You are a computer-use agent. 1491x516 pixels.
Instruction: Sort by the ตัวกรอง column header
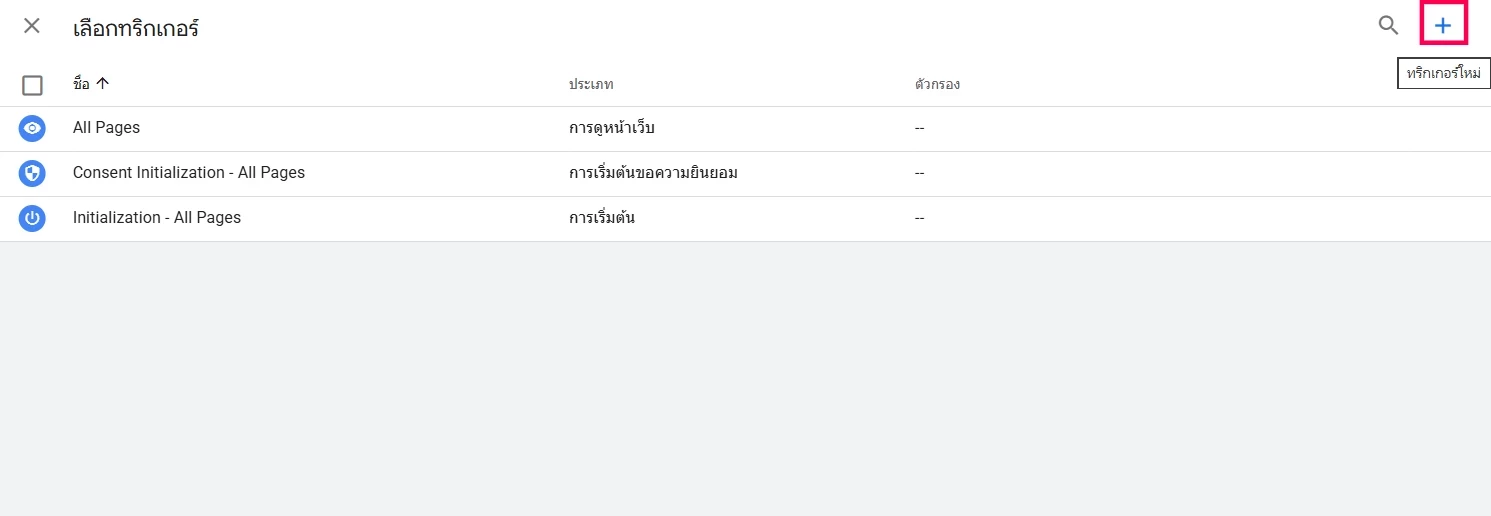(937, 85)
